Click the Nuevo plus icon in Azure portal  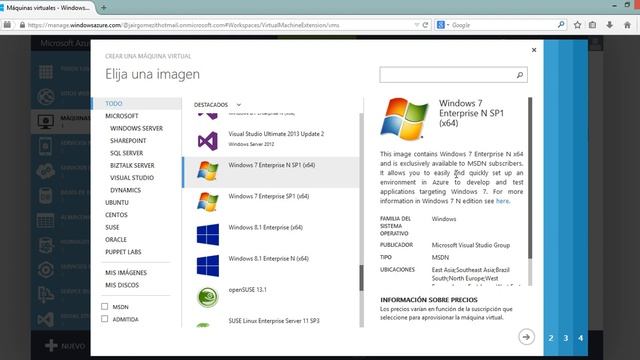coord(51,346)
